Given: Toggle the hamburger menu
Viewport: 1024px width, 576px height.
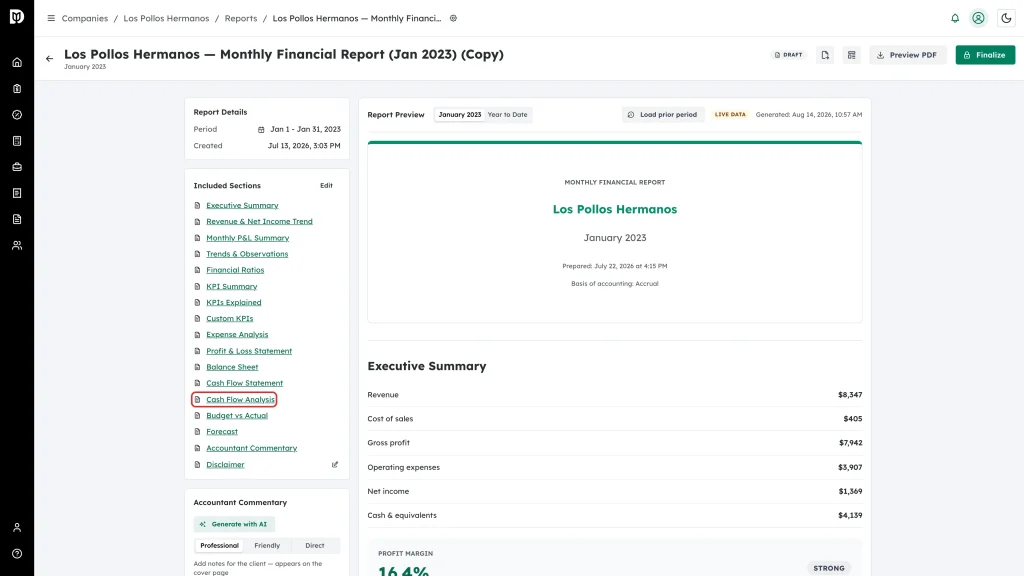Looking at the screenshot, I should tap(51, 18).
